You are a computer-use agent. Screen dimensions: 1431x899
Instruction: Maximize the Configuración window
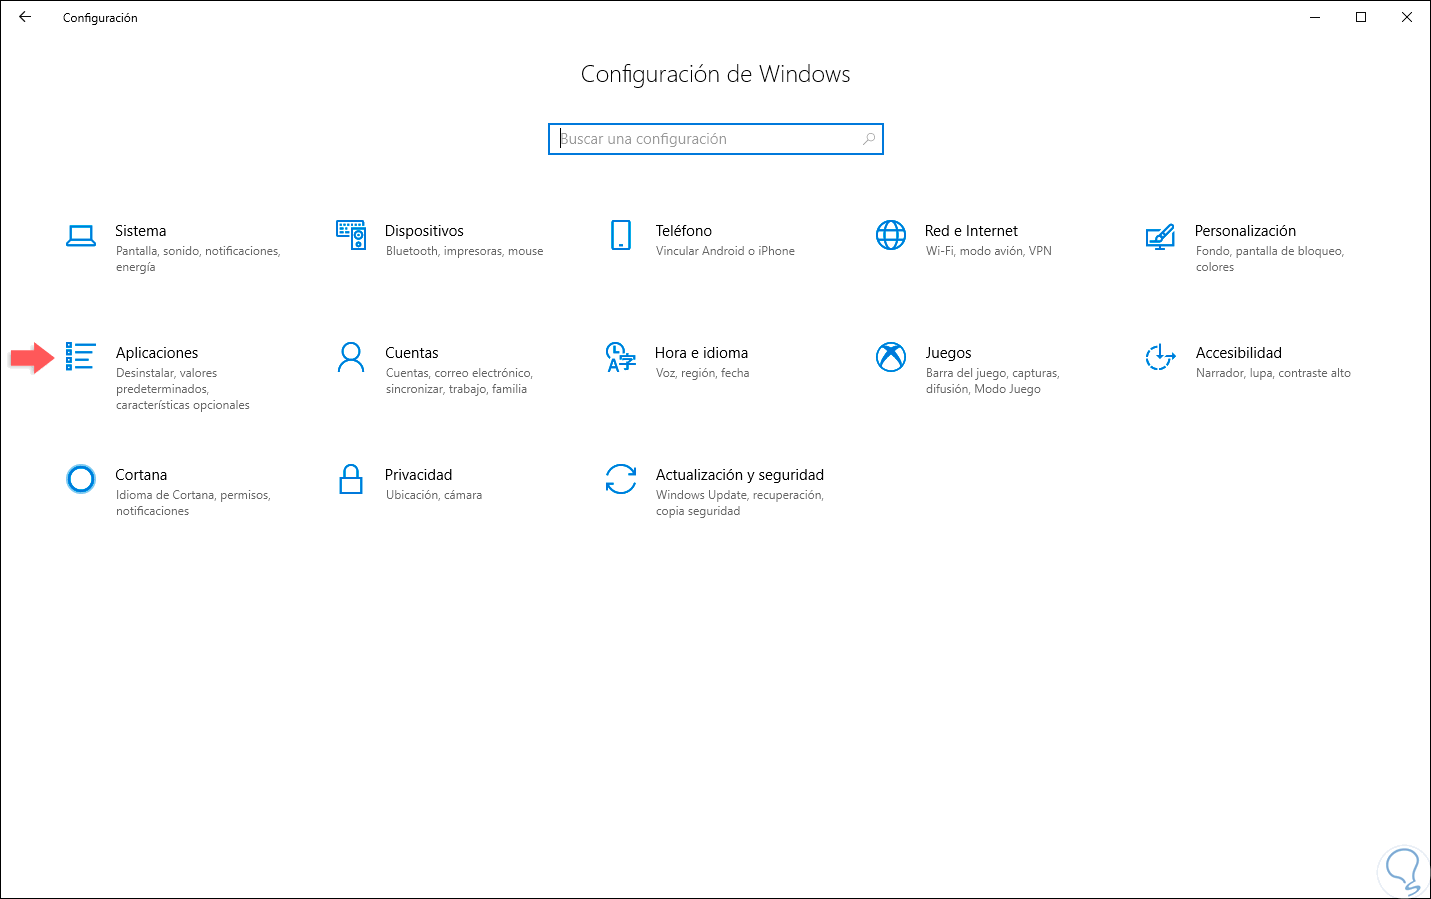(1361, 17)
